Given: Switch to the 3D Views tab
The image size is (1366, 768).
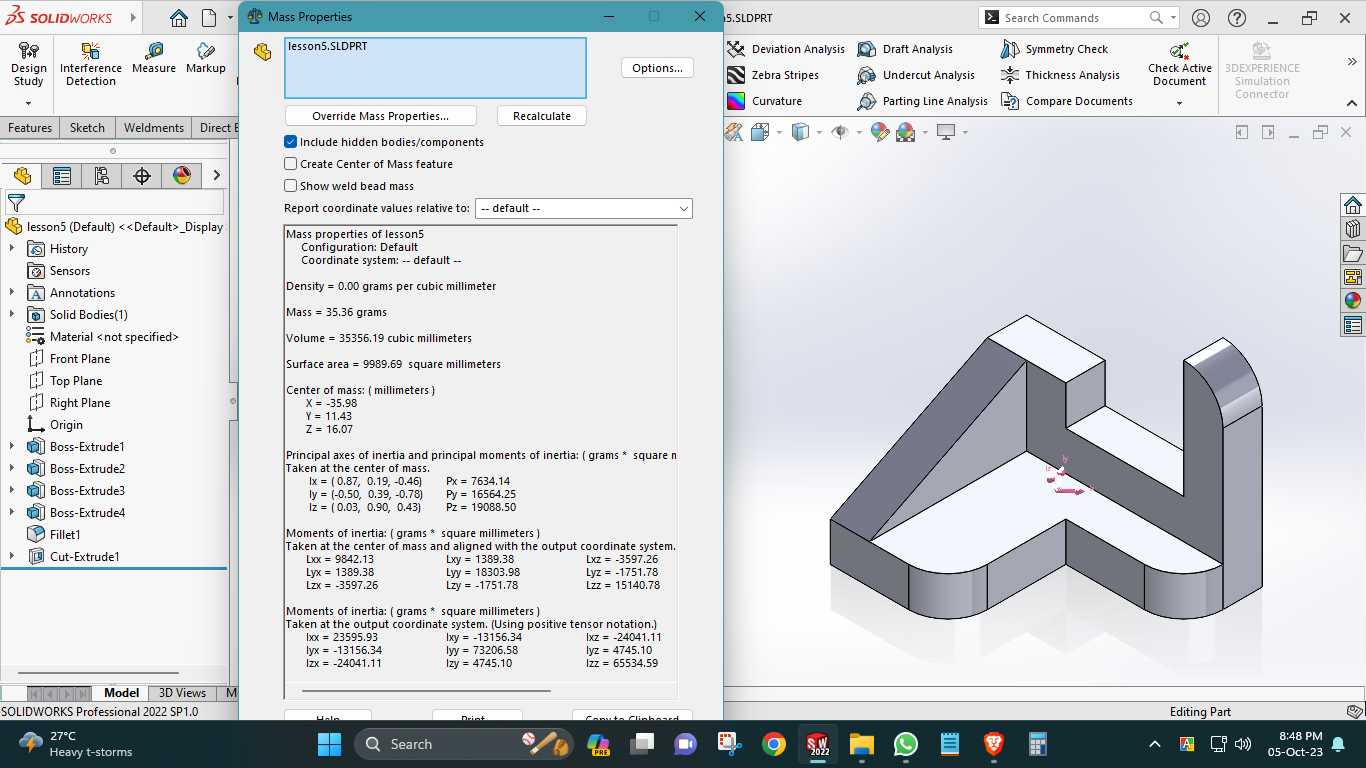Looking at the screenshot, I should 182,693.
